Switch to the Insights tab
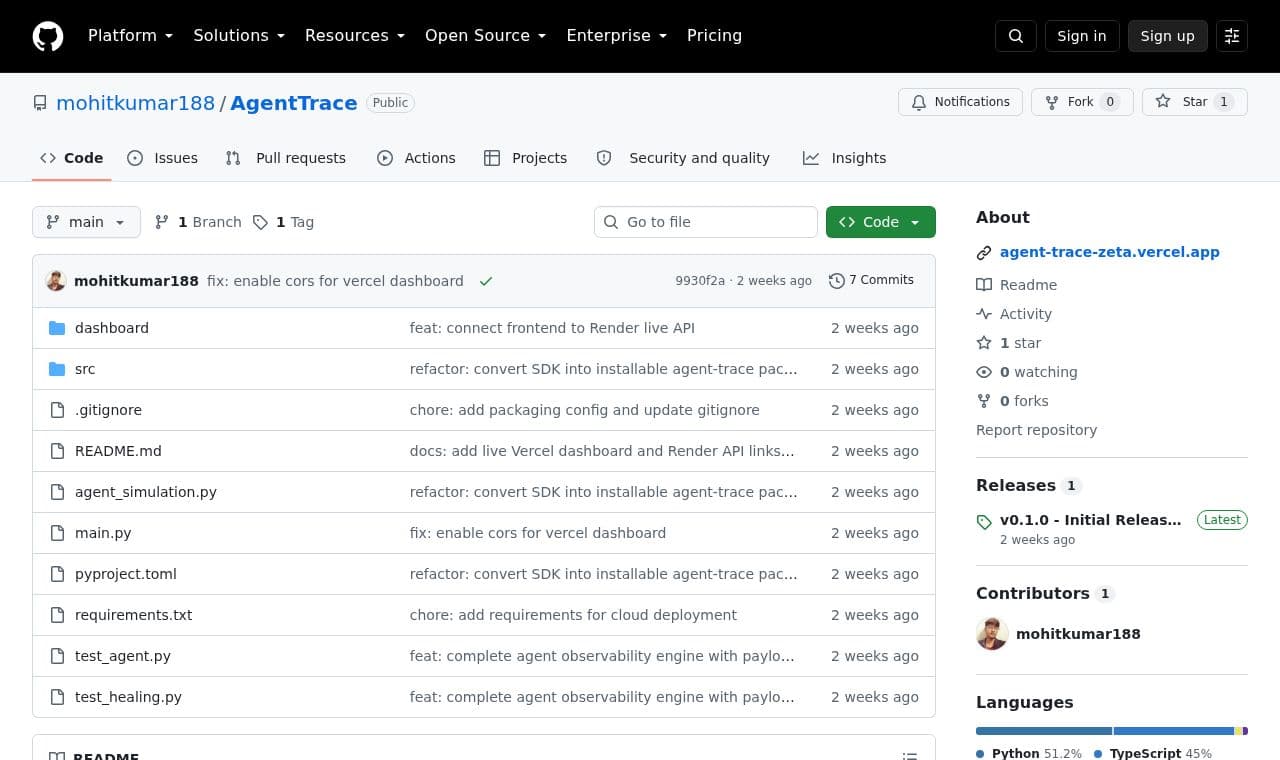 tap(845, 158)
